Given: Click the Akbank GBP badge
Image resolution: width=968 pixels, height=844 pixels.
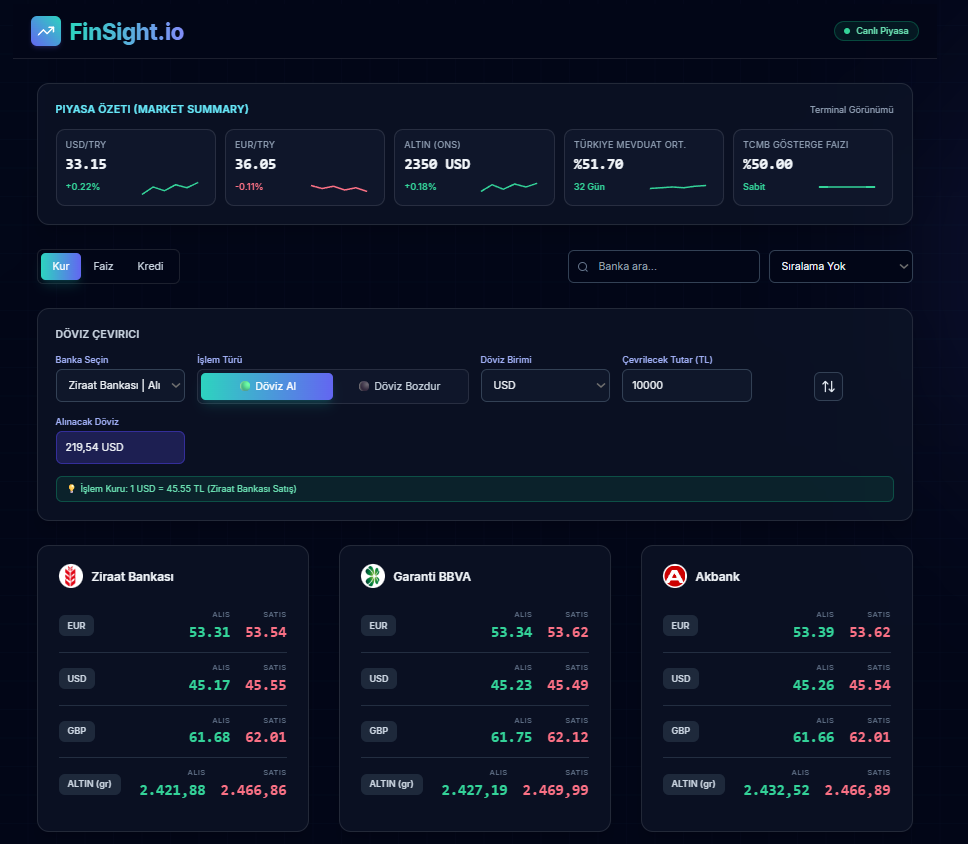Looking at the screenshot, I should click(680, 730).
